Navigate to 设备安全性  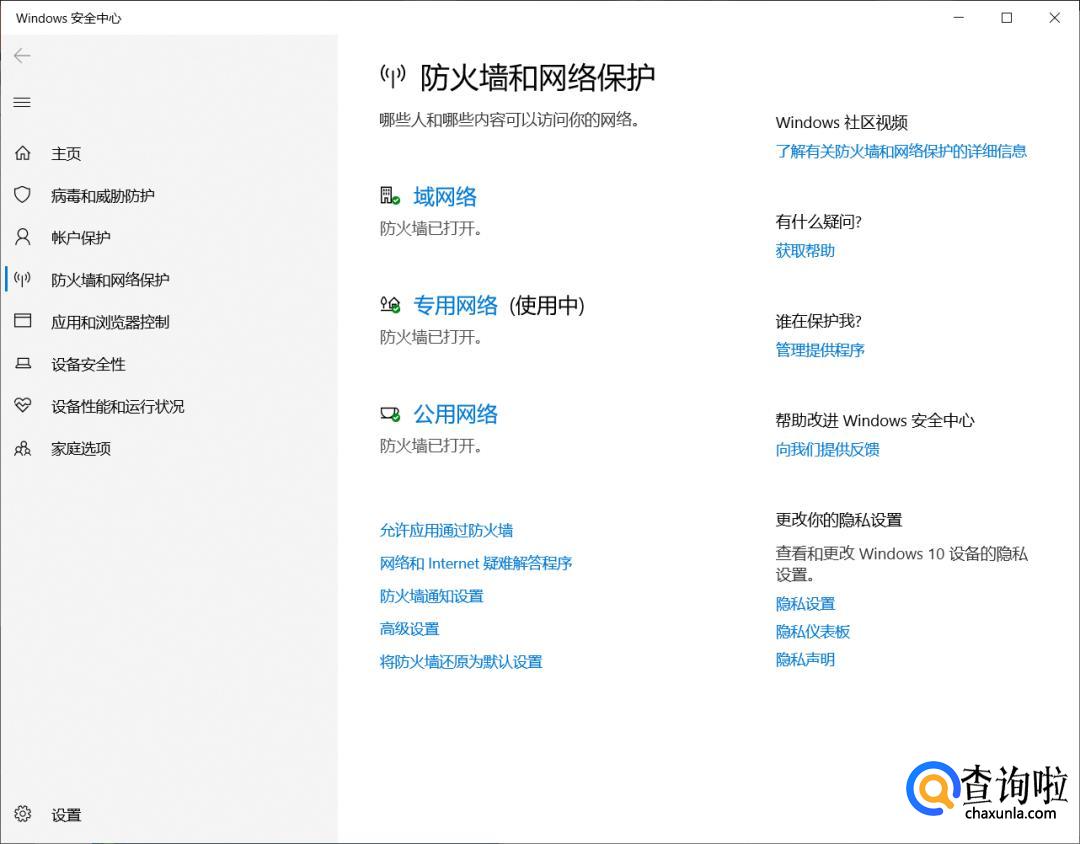pyautogui.click(x=88, y=364)
